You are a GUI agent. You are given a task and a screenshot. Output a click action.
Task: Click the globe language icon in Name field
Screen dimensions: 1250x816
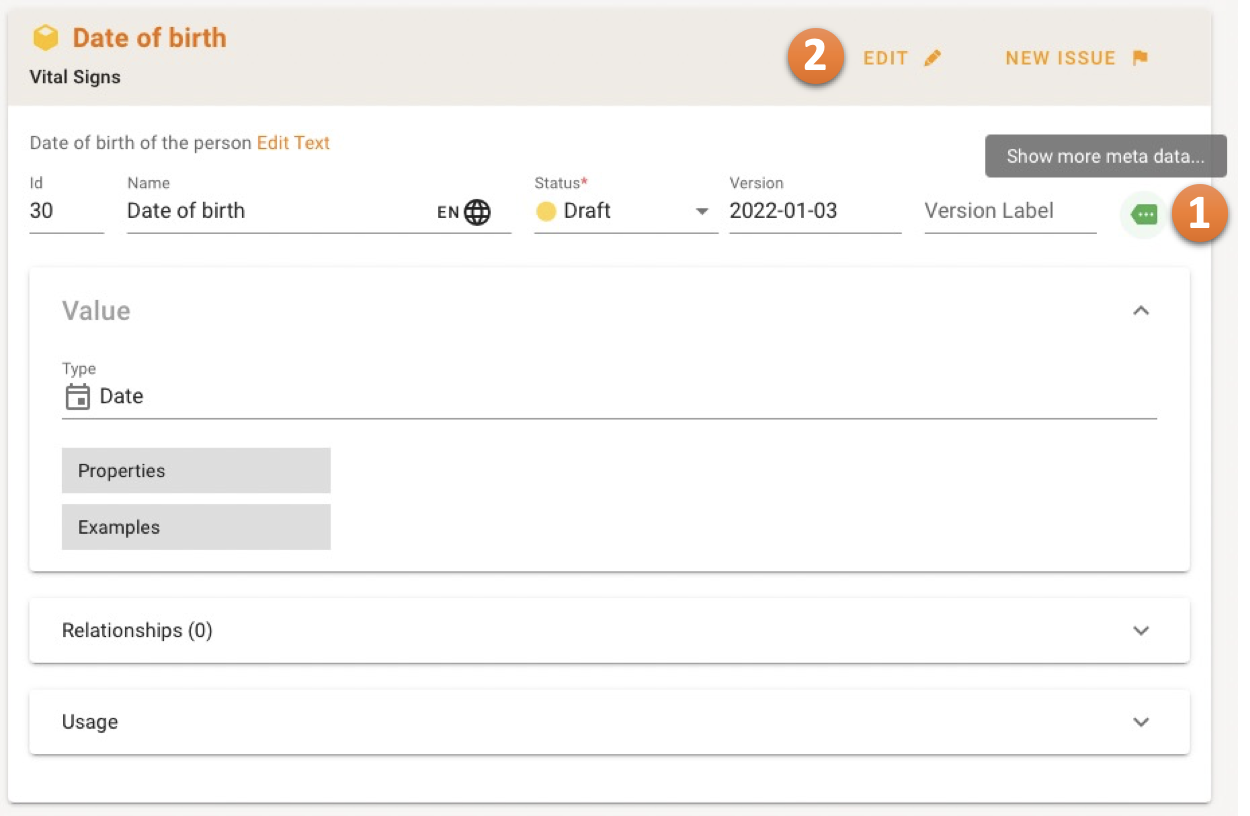(x=477, y=212)
